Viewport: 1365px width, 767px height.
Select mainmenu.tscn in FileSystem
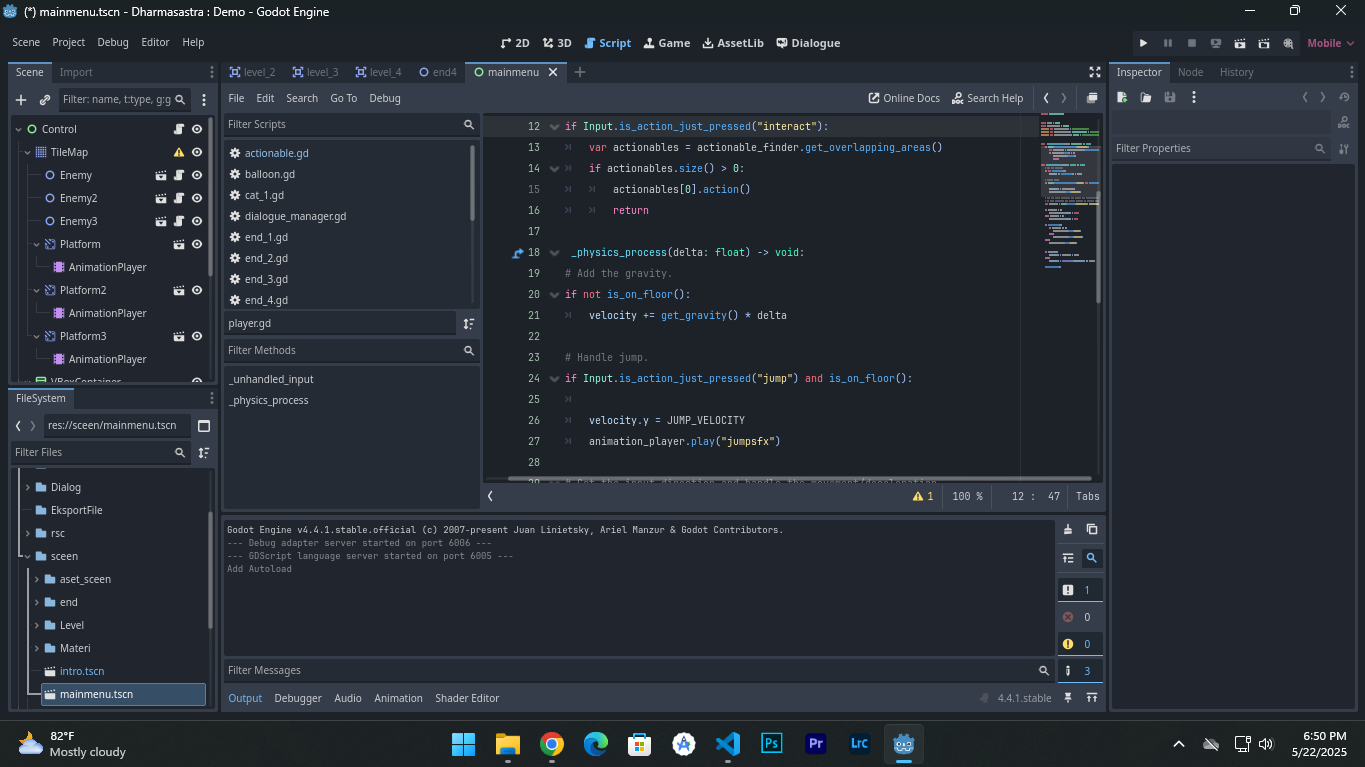[x=124, y=694]
